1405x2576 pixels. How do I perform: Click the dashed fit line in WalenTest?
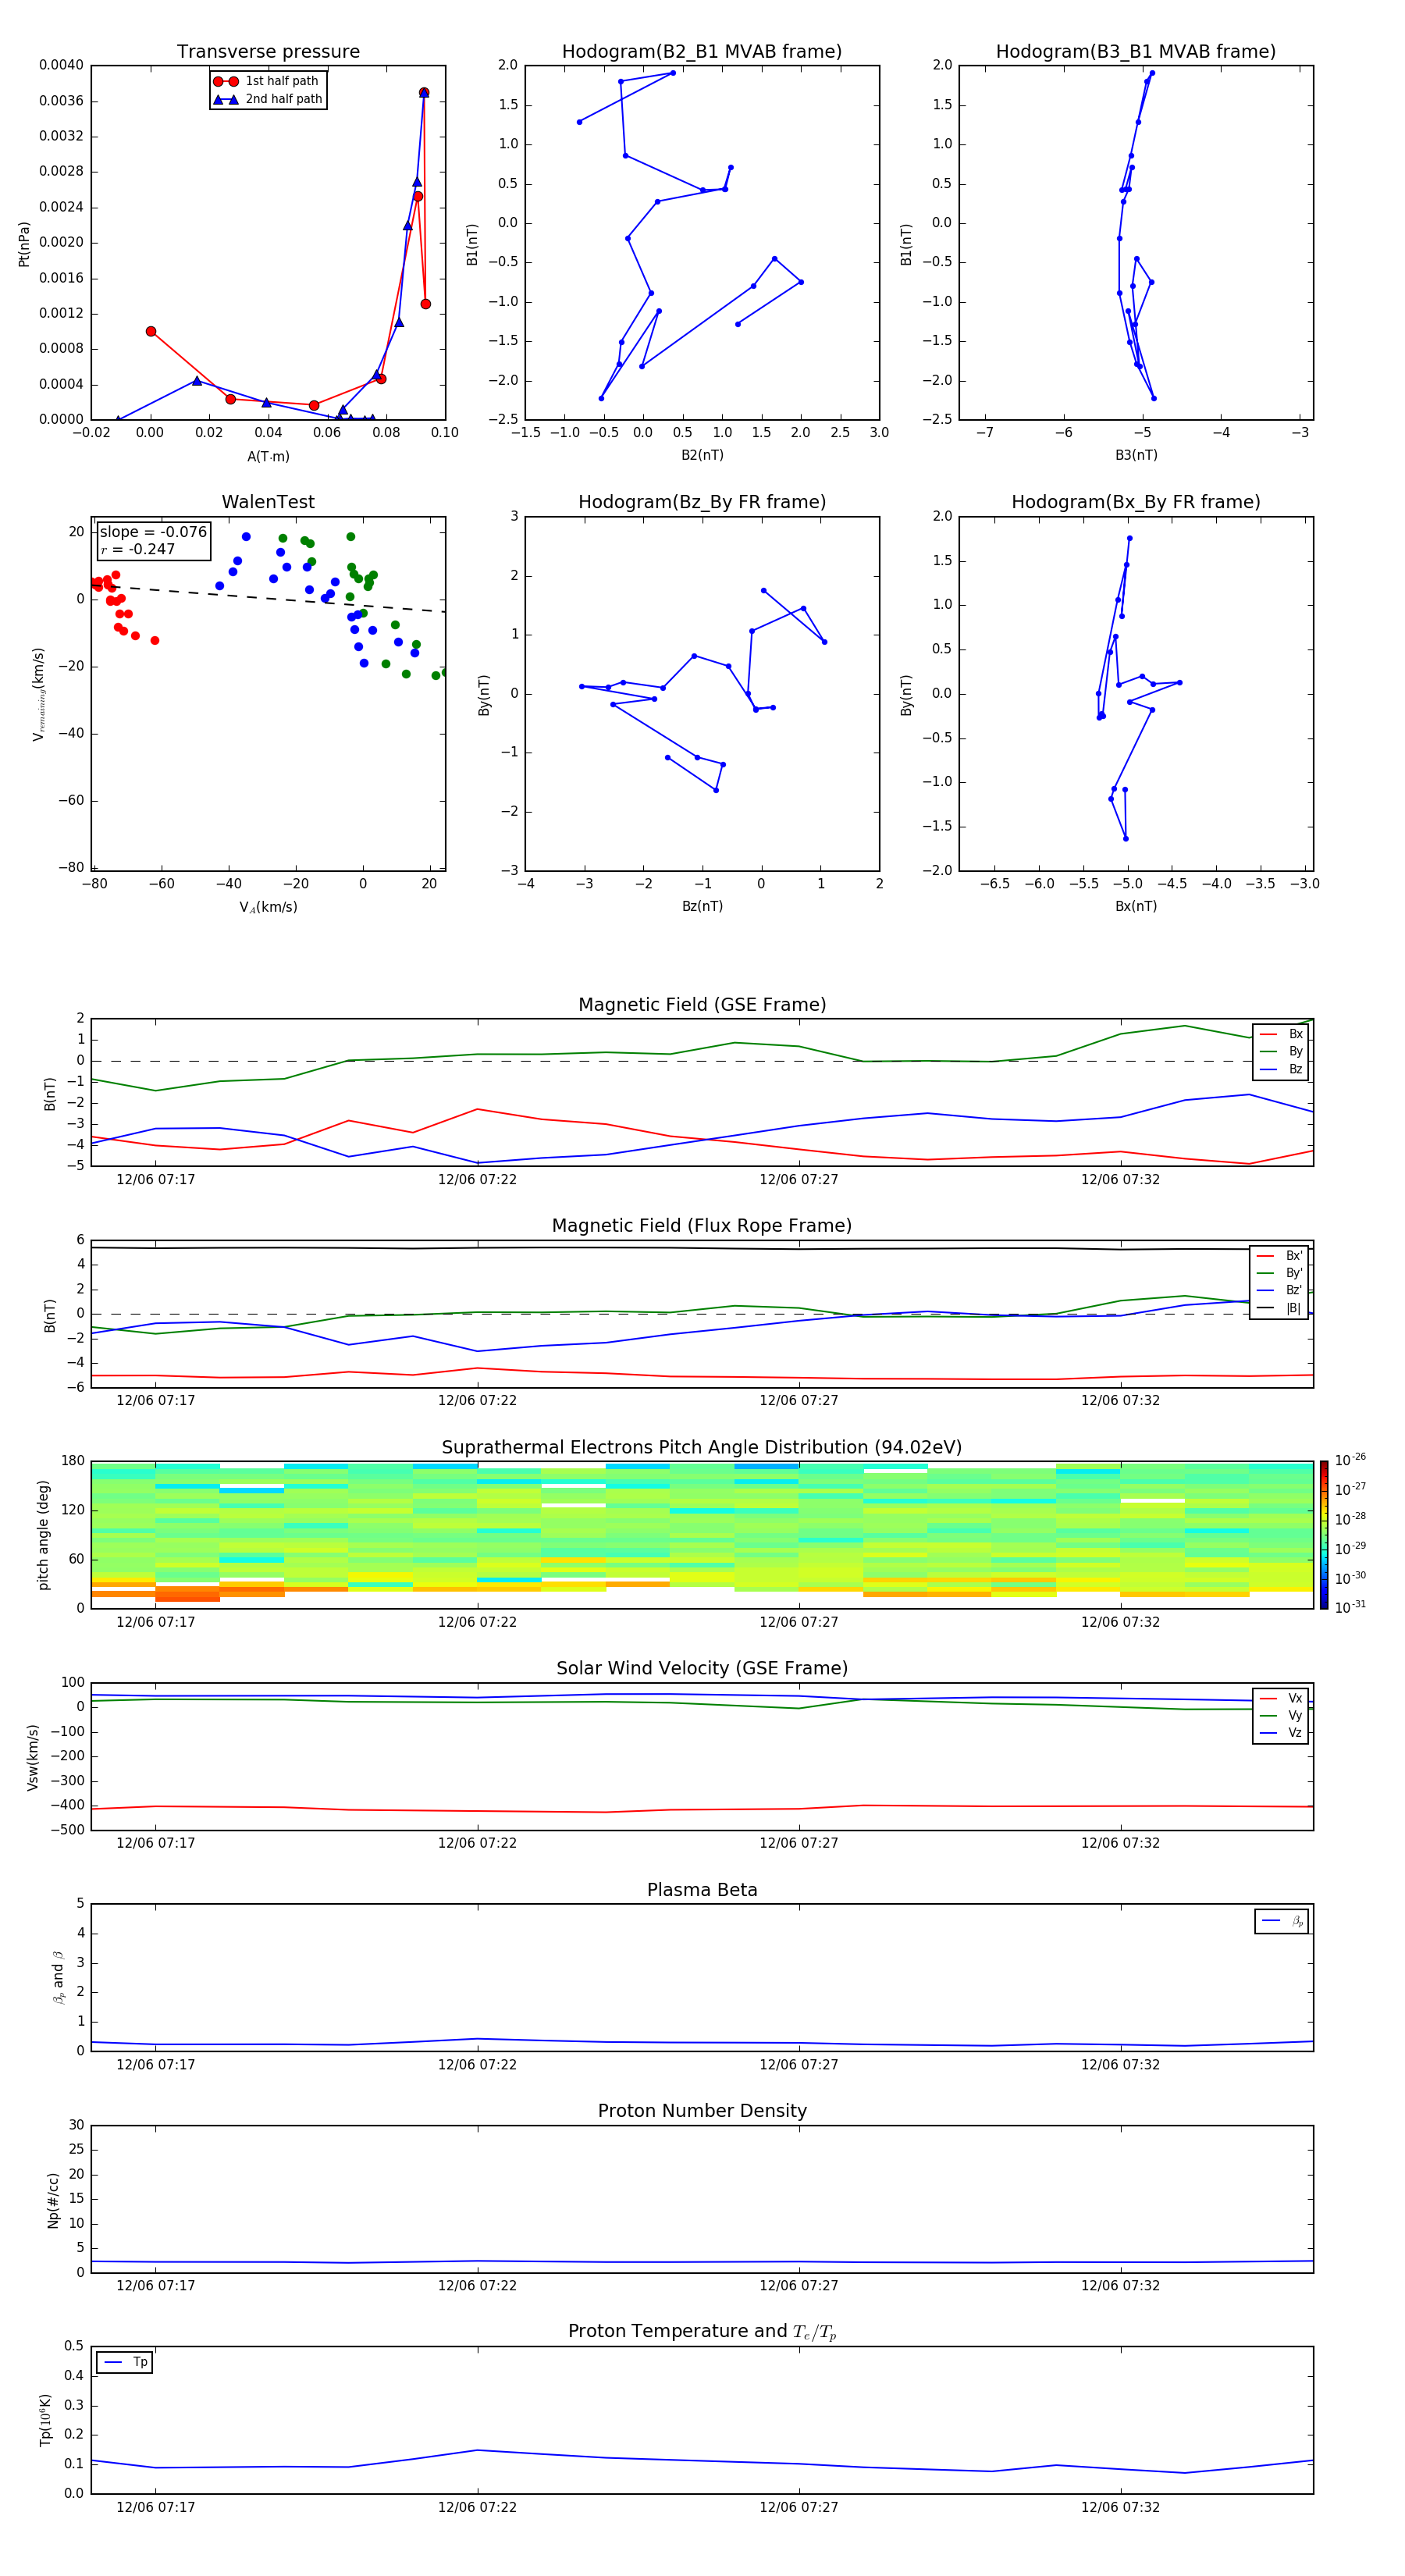(268, 597)
